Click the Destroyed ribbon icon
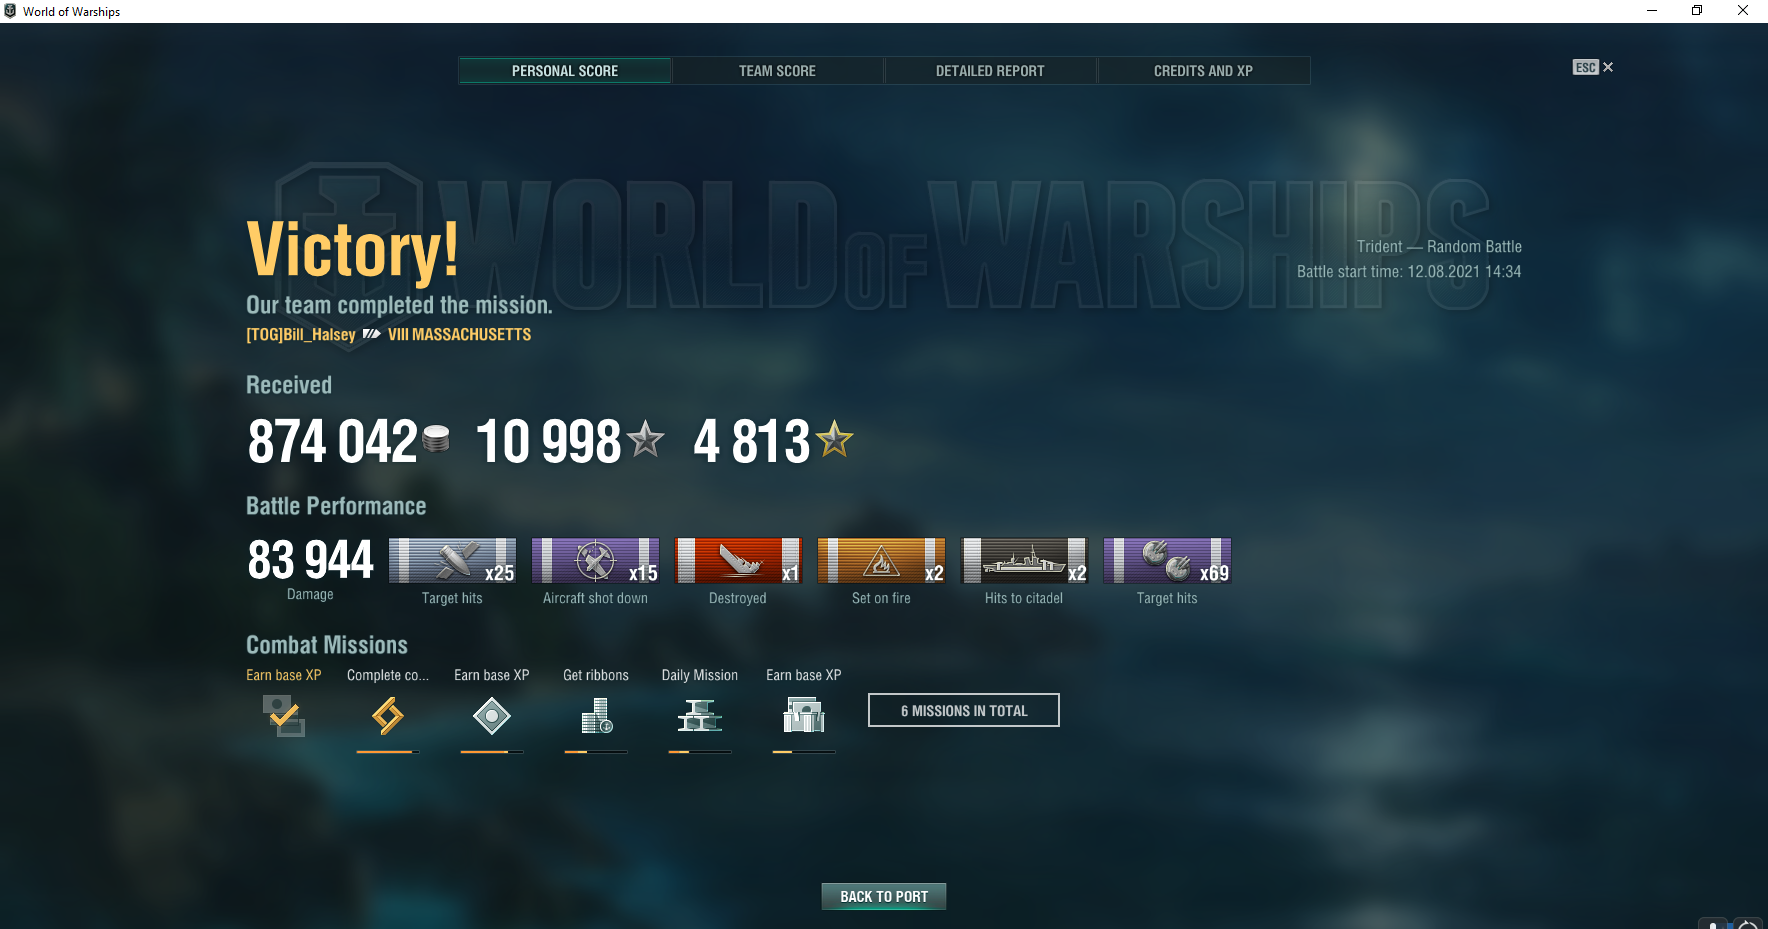The image size is (1768, 929). (x=738, y=561)
